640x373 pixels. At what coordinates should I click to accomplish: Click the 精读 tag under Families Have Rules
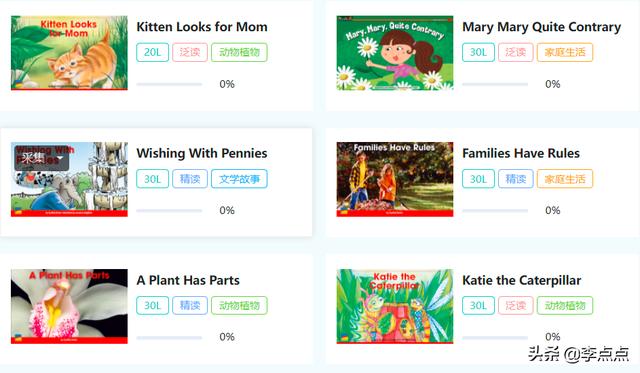[516, 179]
